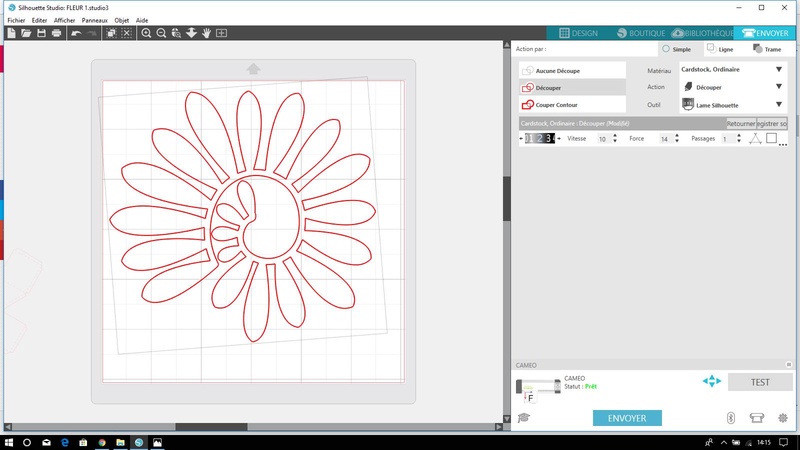Click the Enregistrer sous button
Image resolution: width=800 pixels, height=450 pixels.
coord(772,123)
